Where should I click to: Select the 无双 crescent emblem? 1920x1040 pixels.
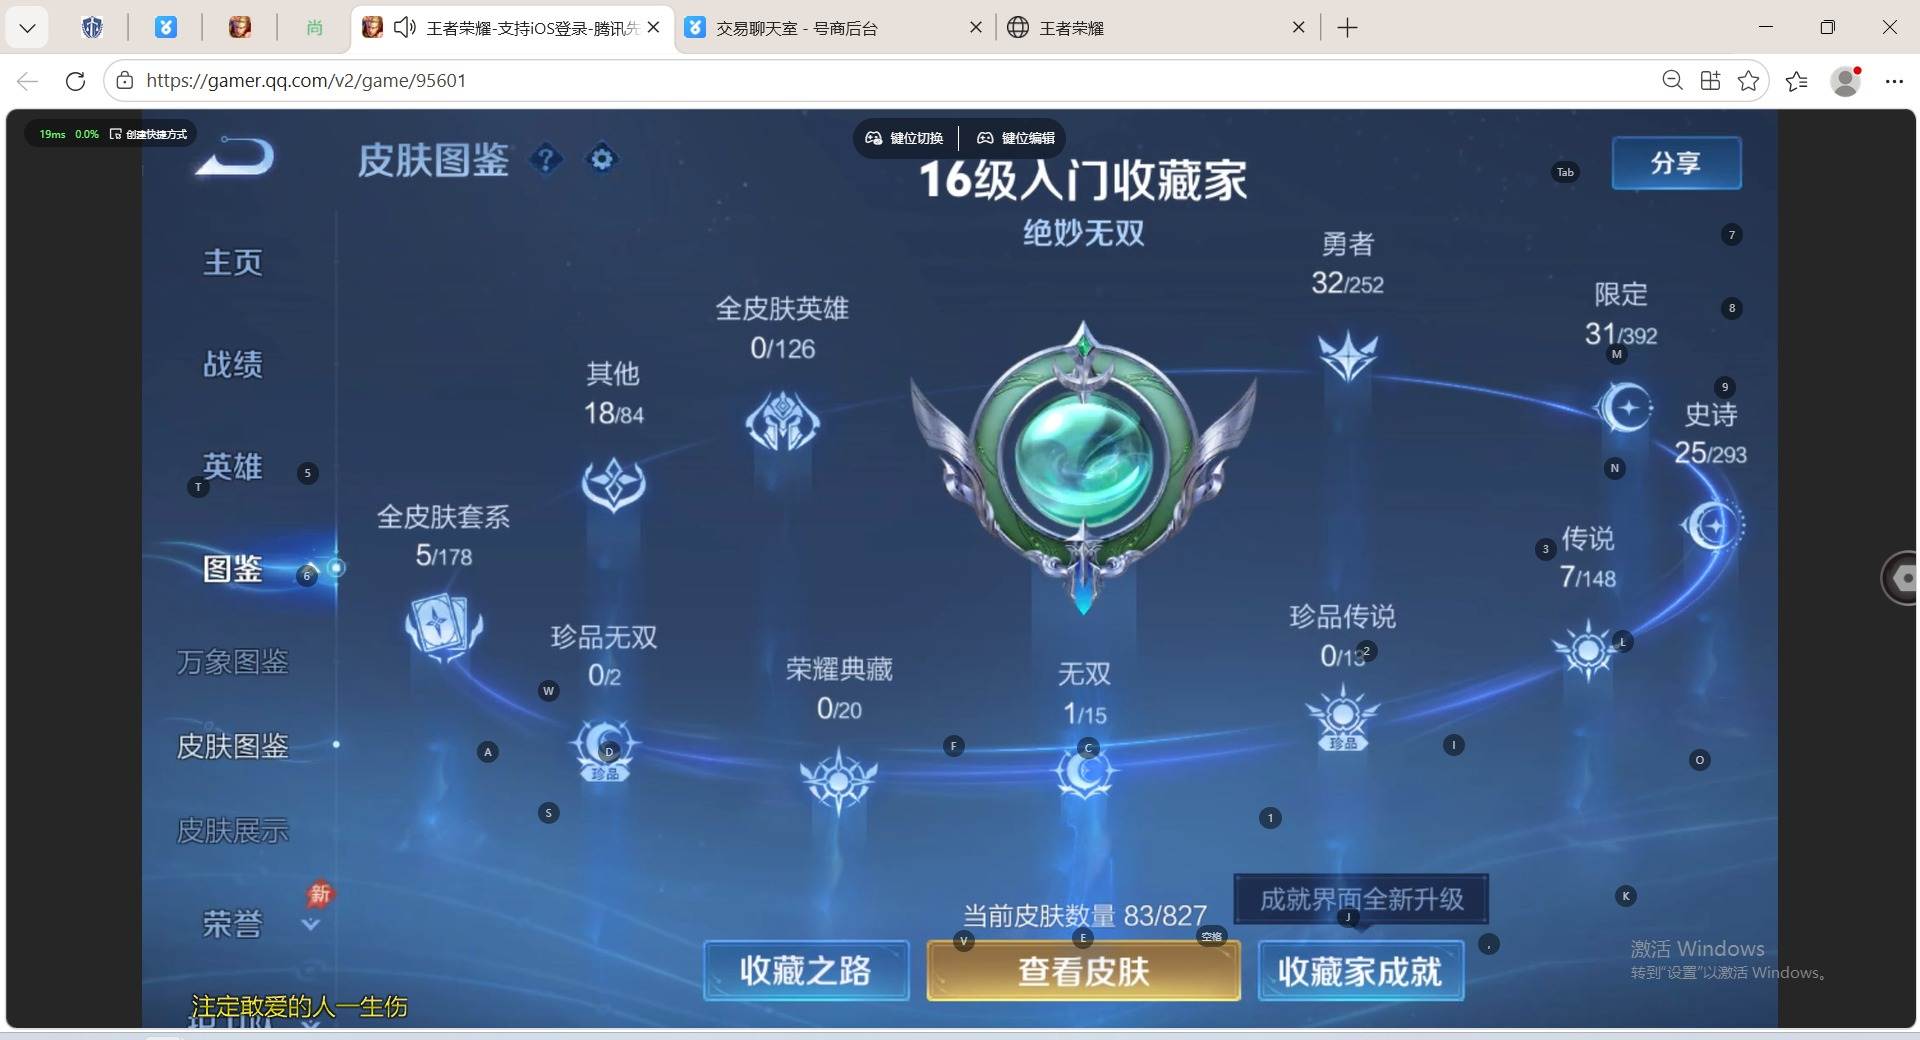pyautogui.click(x=1084, y=772)
